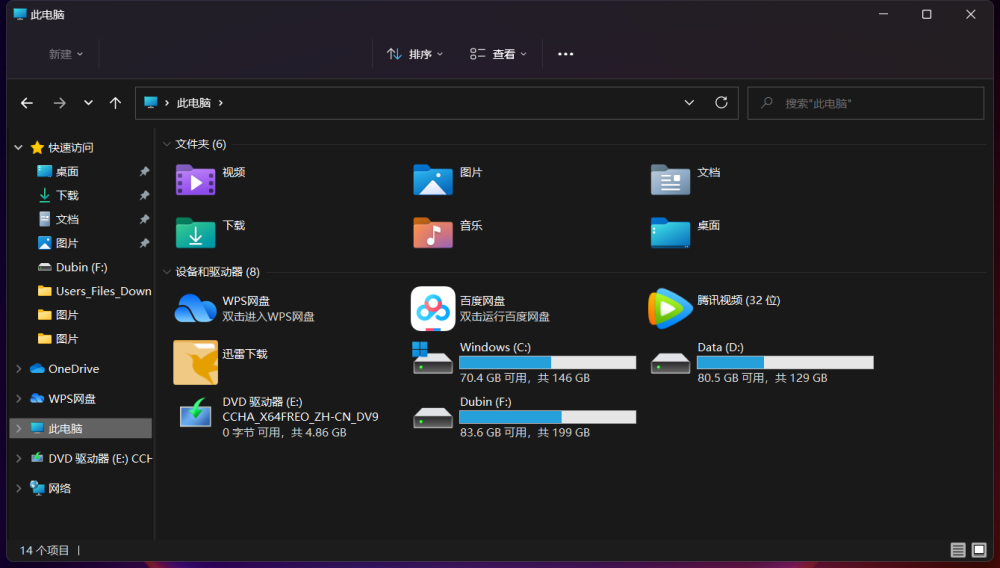The image size is (1000, 568).
Task: Open the 新建 new menu
Action: click(66, 54)
